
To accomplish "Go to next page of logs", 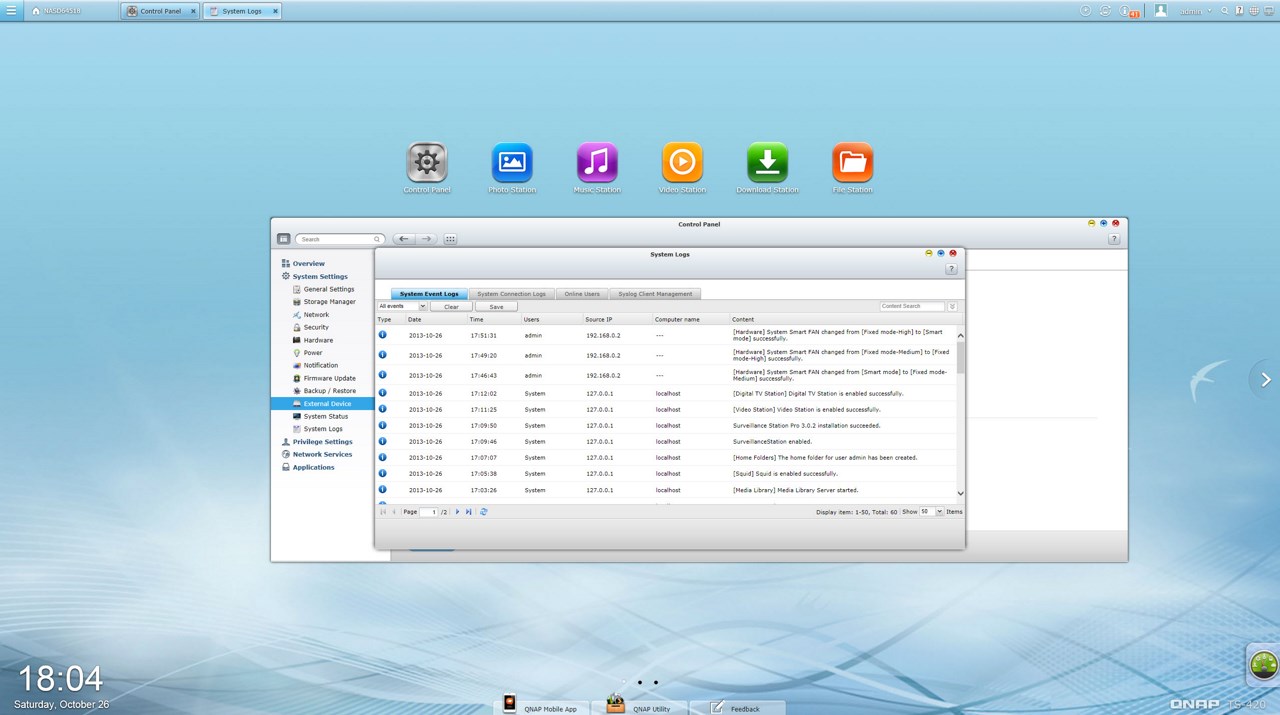I will [x=458, y=512].
